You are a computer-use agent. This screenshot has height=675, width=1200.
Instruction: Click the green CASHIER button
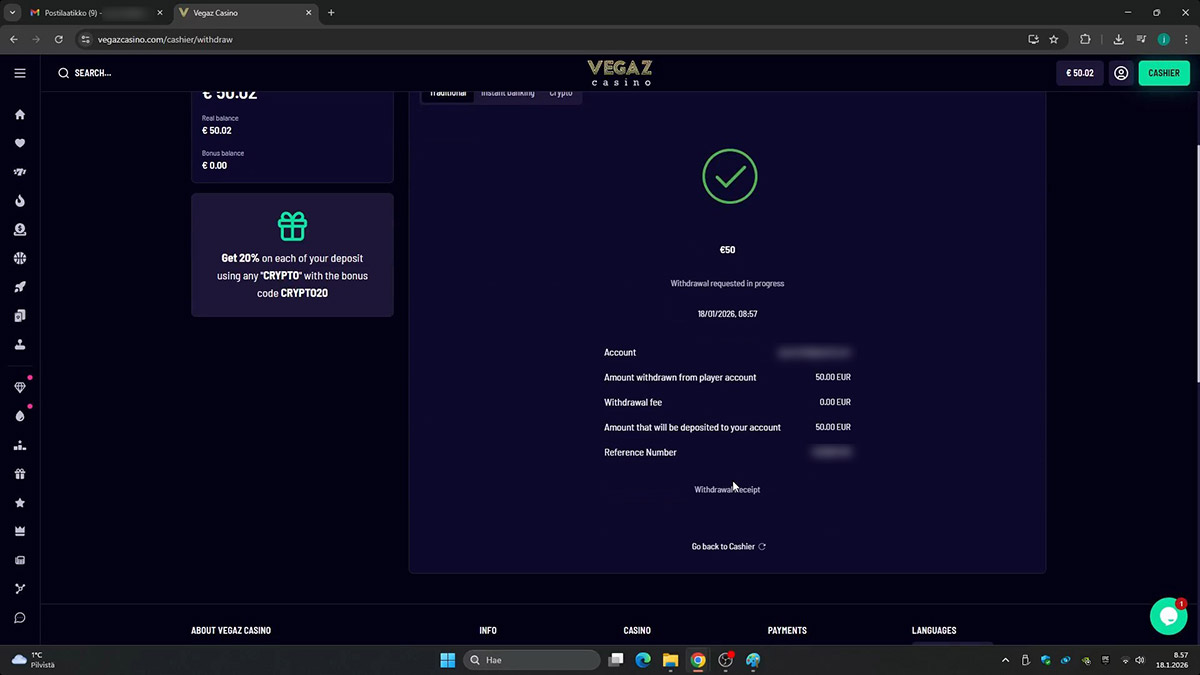[1164, 73]
